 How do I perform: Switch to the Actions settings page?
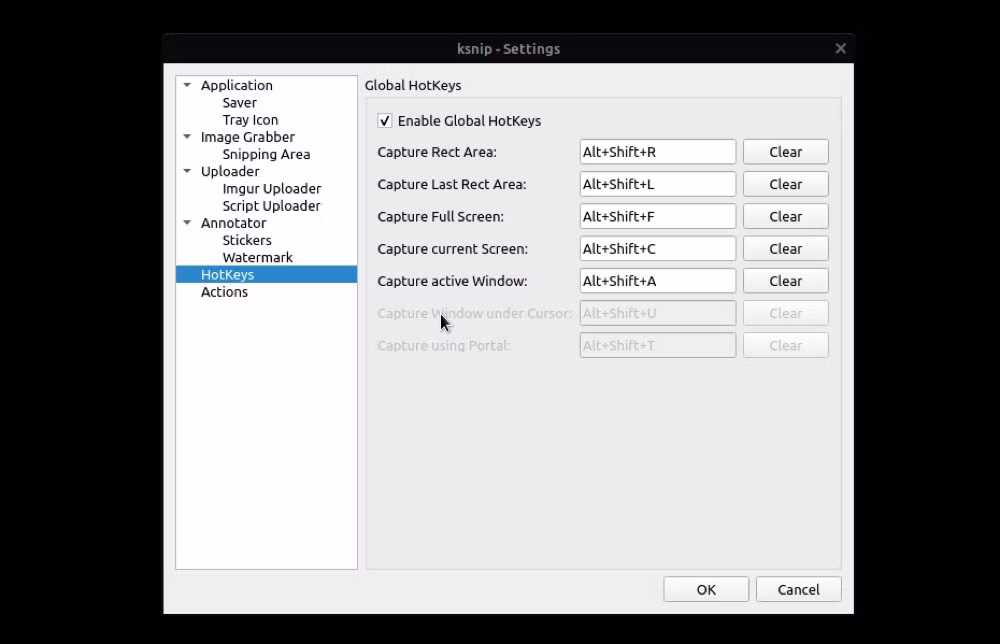click(224, 292)
